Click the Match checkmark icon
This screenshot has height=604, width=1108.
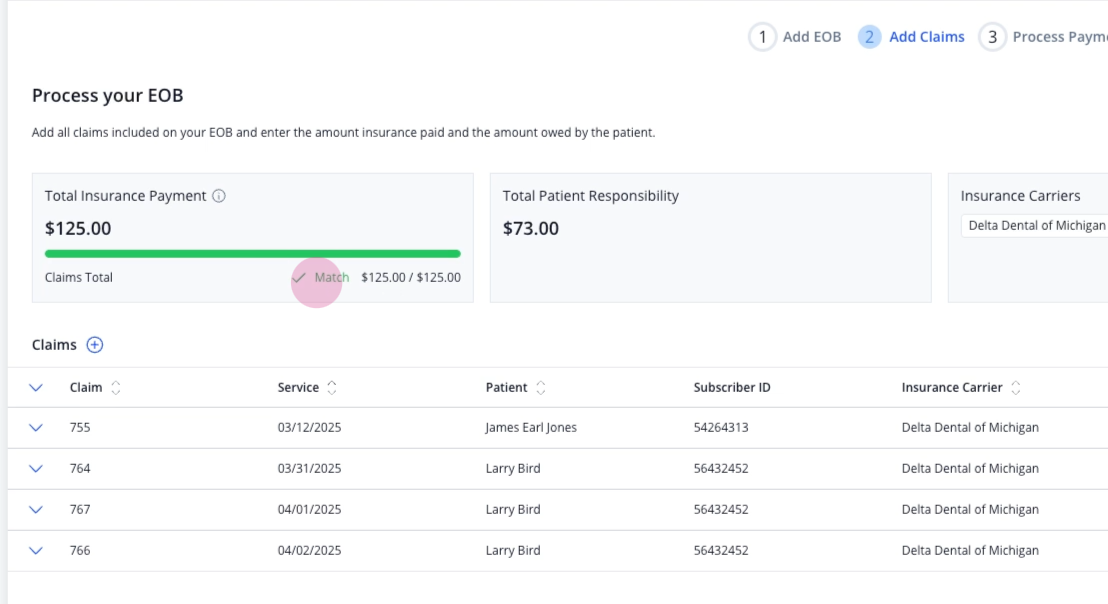299,278
